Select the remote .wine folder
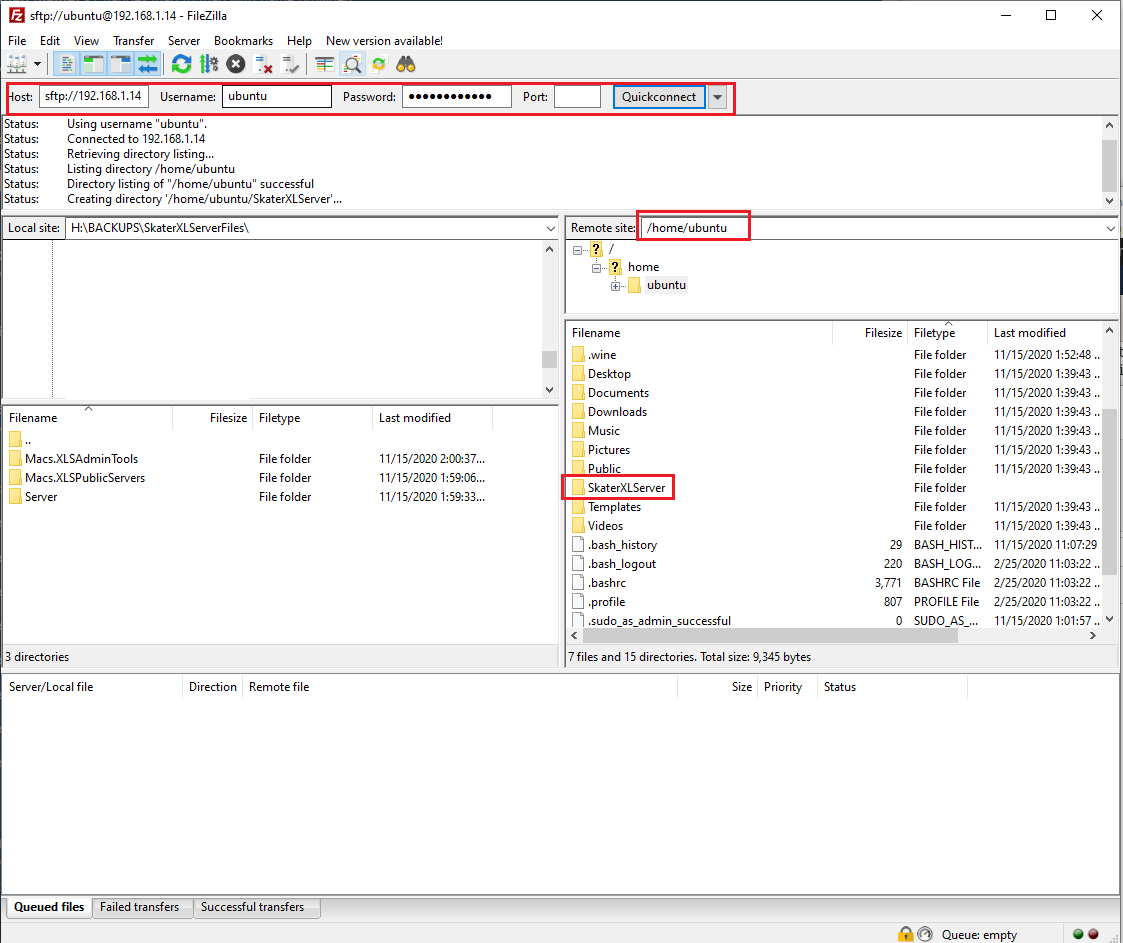This screenshot has width=1123, height=943. pyautogui.click(x=602, y=355)
